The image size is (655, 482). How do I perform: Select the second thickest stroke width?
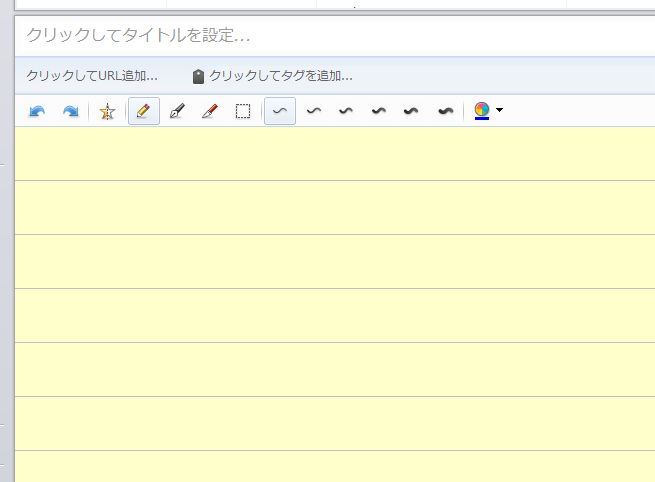[411, 111]
